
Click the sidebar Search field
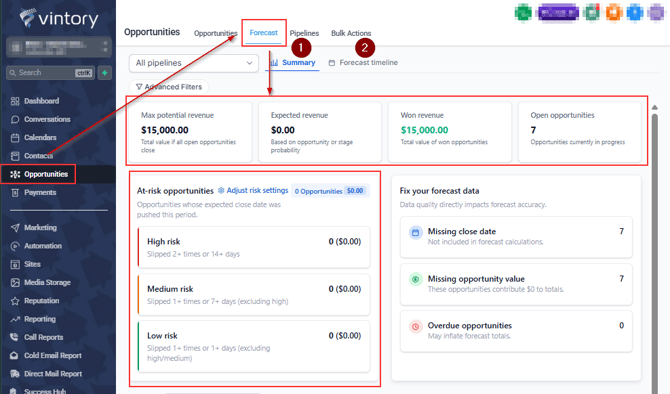[x=50, y=73]
